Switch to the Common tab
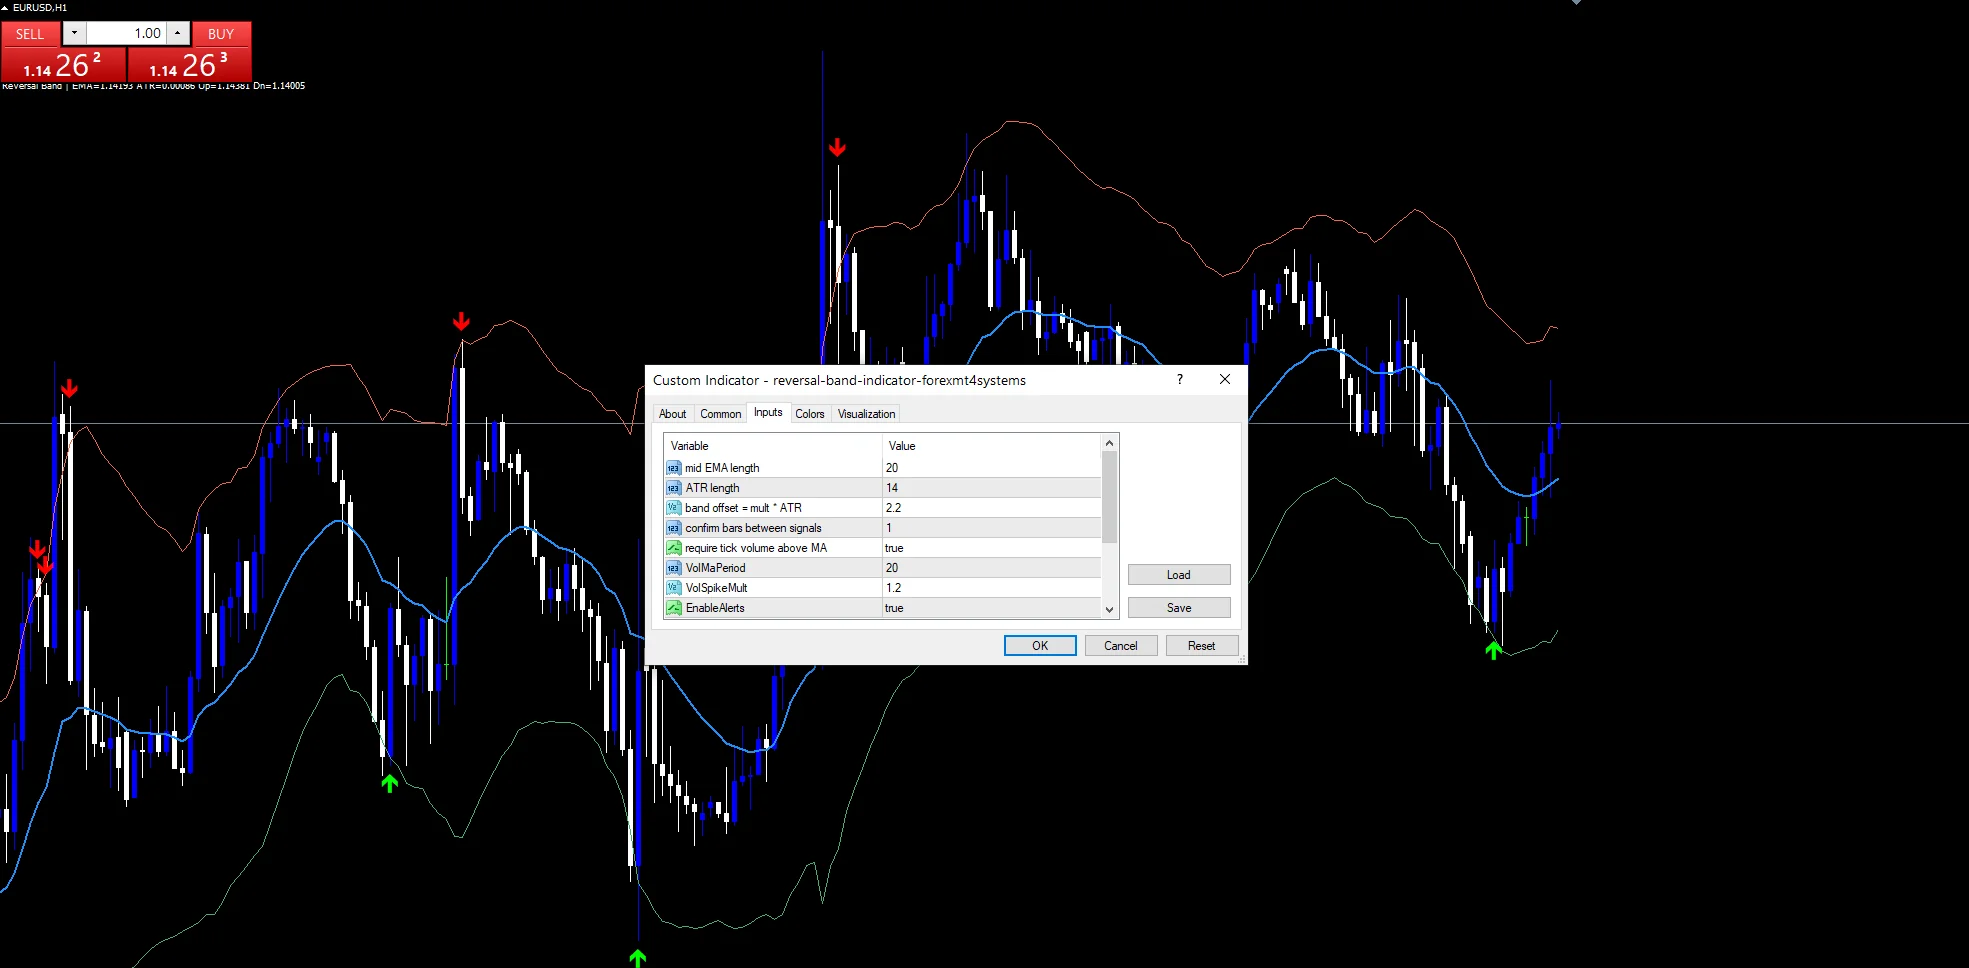Image resolution: width=1969 pixels, height=968 pixels. pyautogui.click(x=721, y=414)
